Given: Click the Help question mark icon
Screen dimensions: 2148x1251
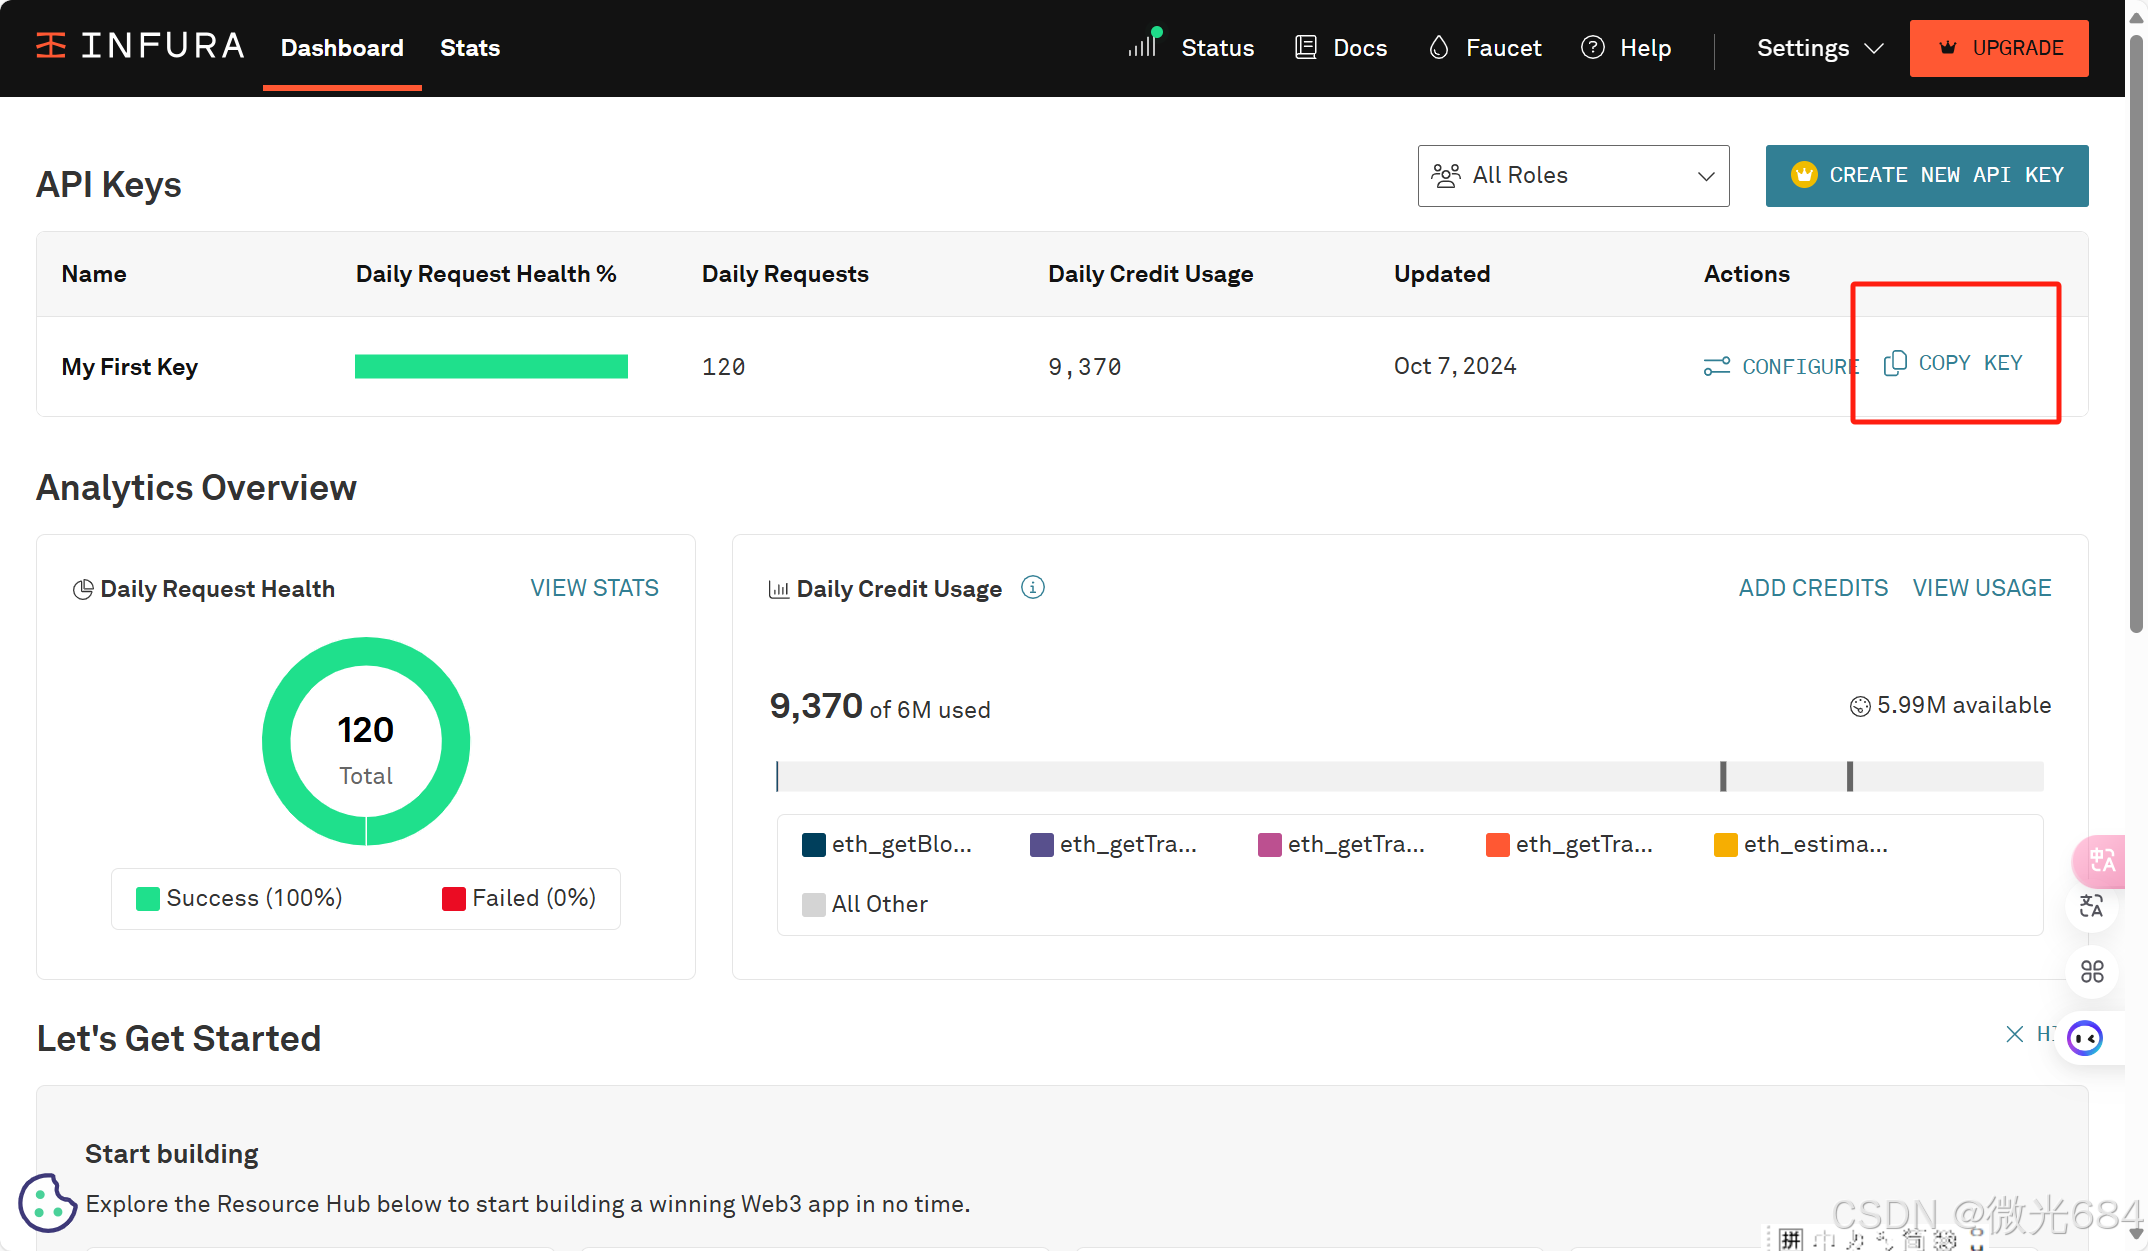Looking at the screenshot, I should pyautogui.click(x=1593, y=47).
